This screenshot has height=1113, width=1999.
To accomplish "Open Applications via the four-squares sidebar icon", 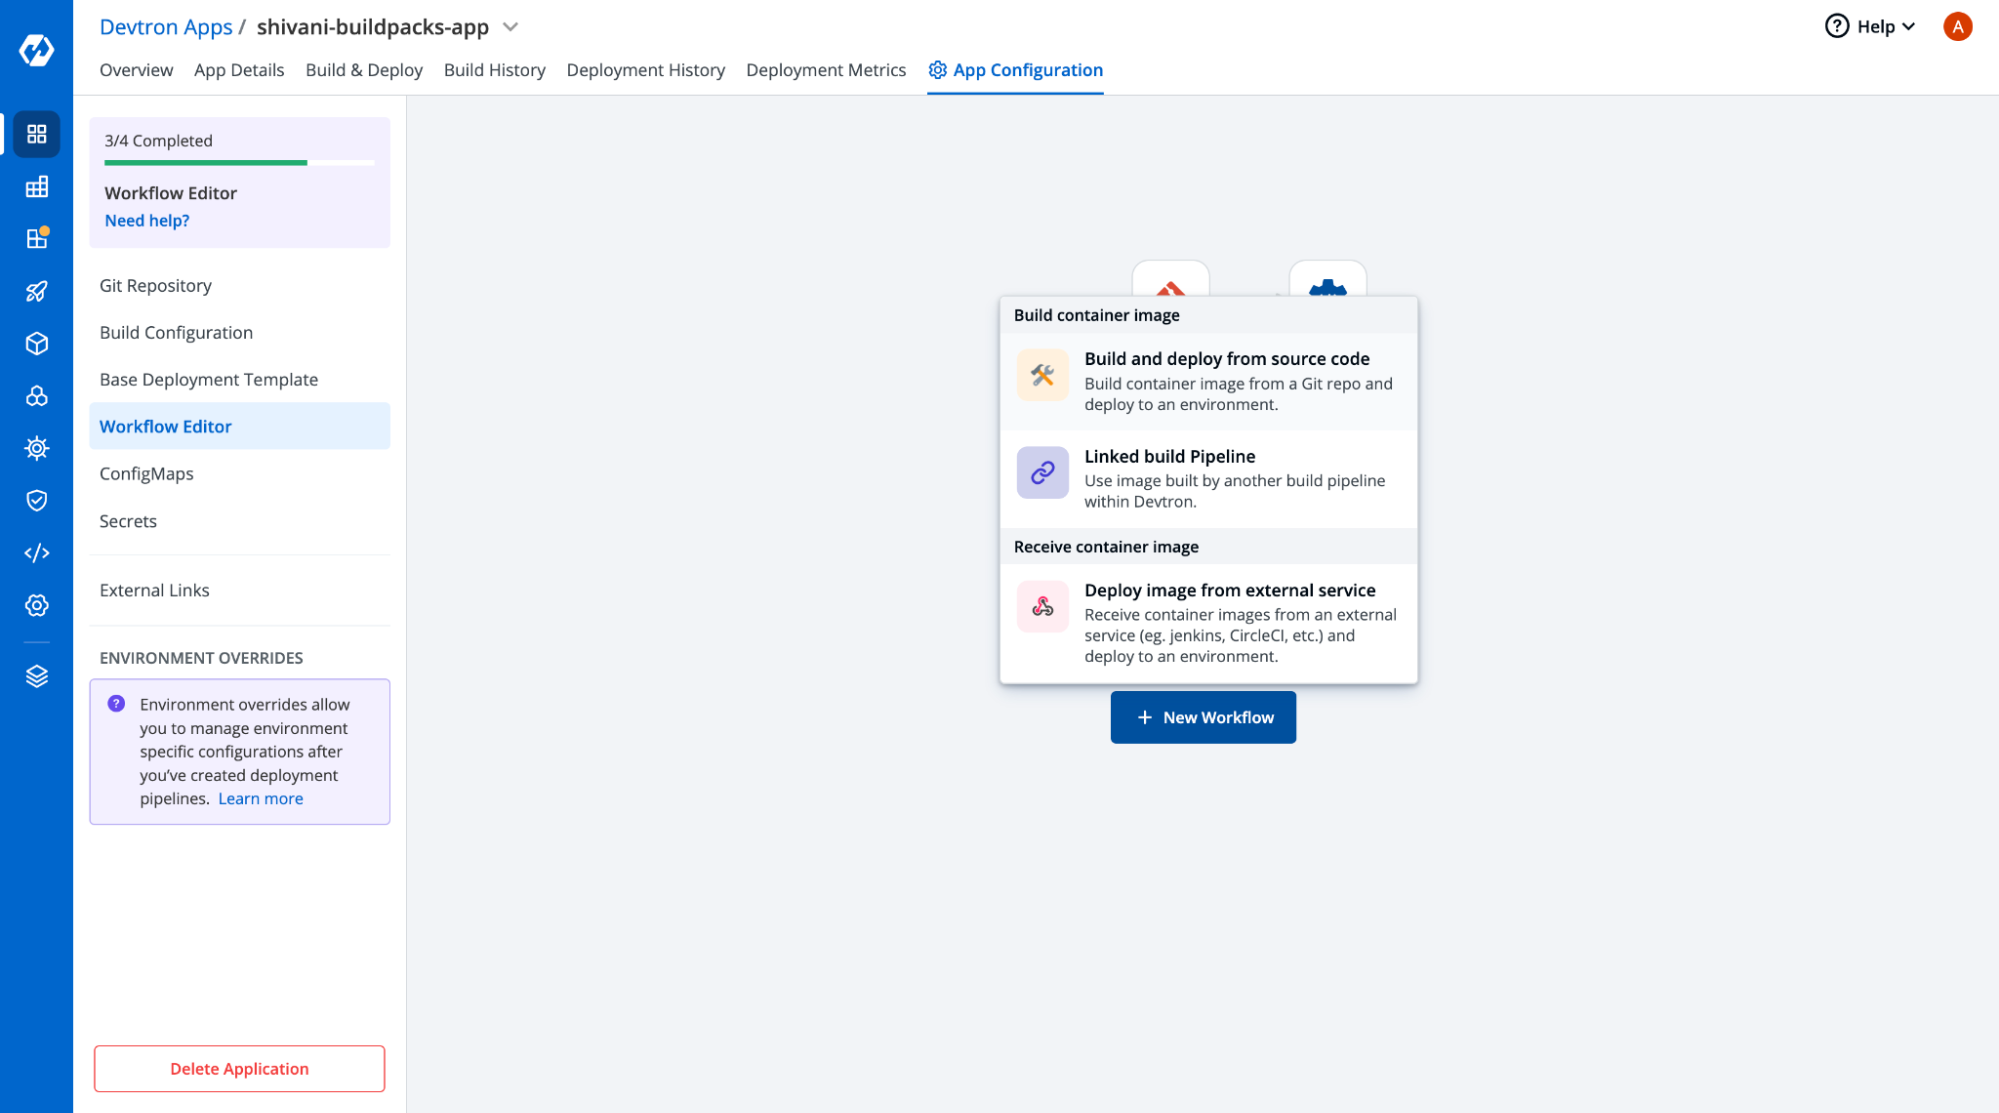I will pyautogui.click(x=37, y=134).
